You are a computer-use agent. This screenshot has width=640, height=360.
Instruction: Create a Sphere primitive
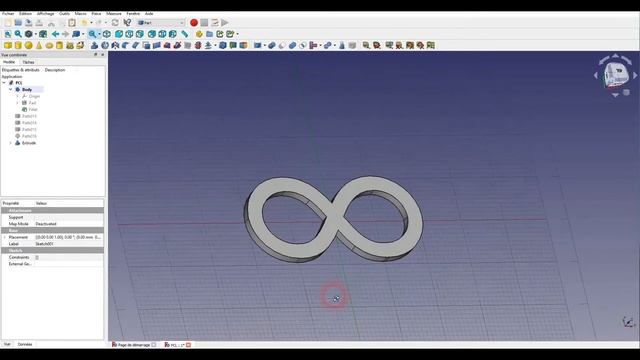[29, 45]
